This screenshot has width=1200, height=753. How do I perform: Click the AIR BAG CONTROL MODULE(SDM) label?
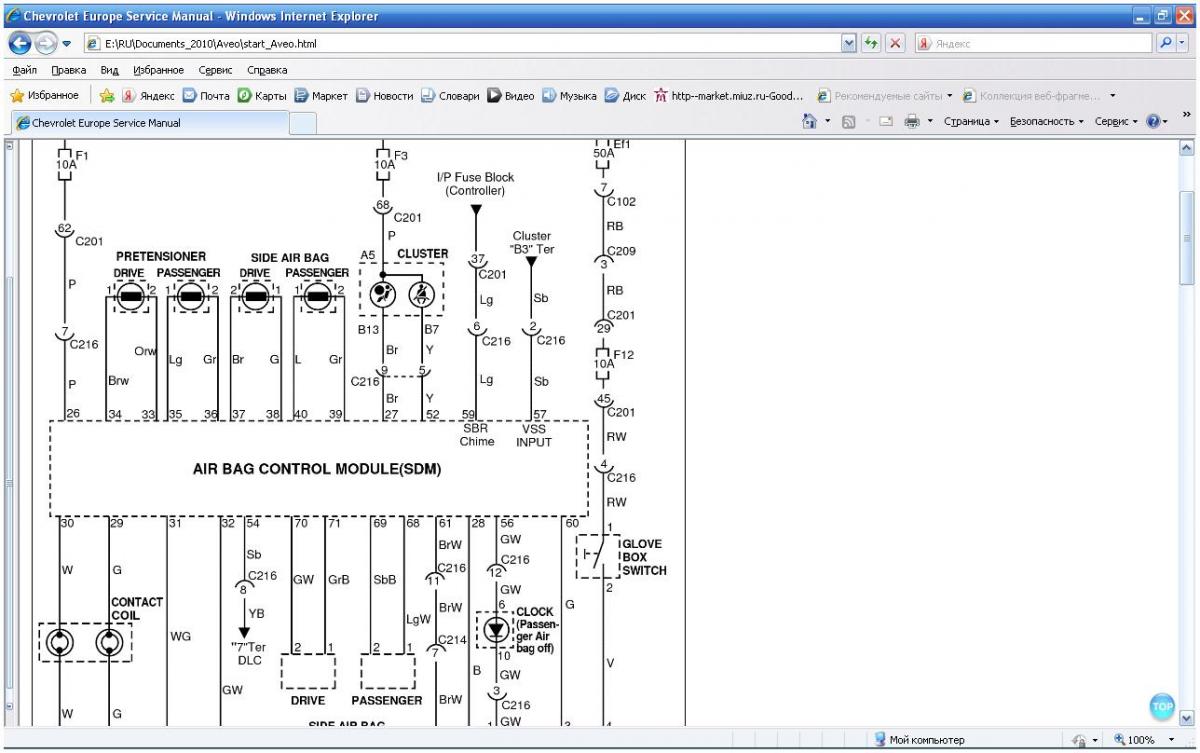317,468
